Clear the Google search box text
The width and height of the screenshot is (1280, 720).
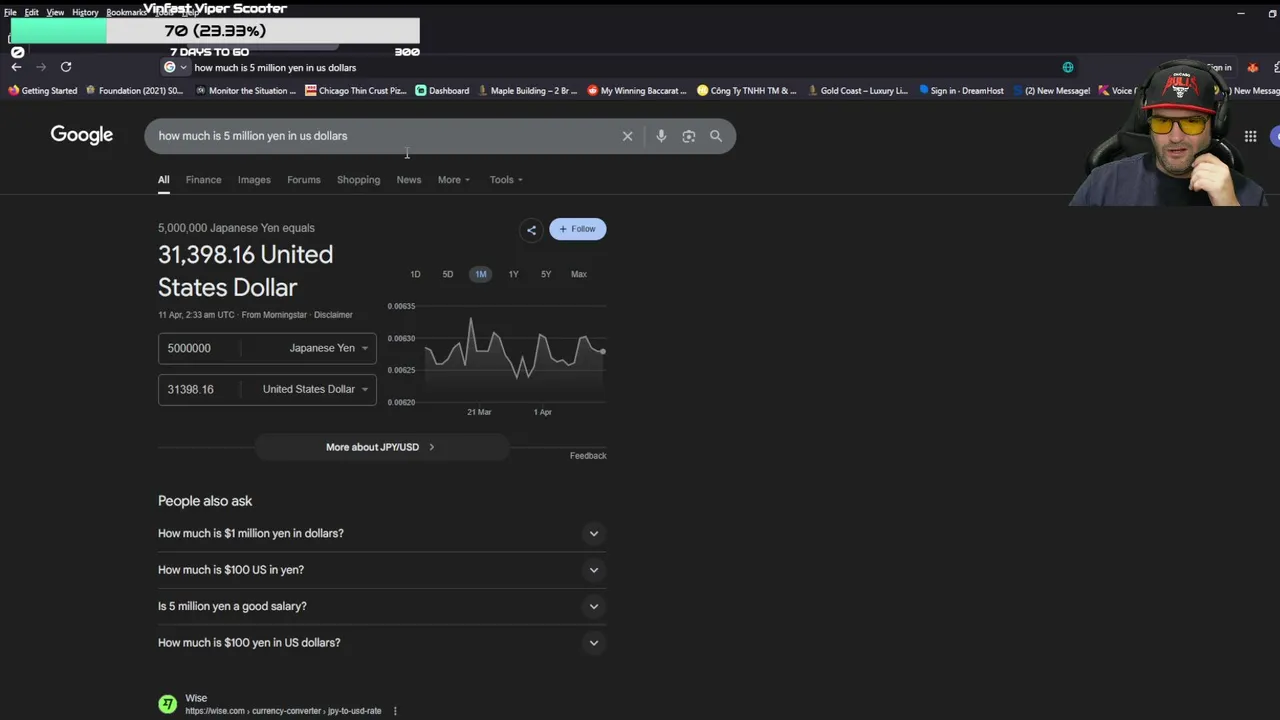627,136
